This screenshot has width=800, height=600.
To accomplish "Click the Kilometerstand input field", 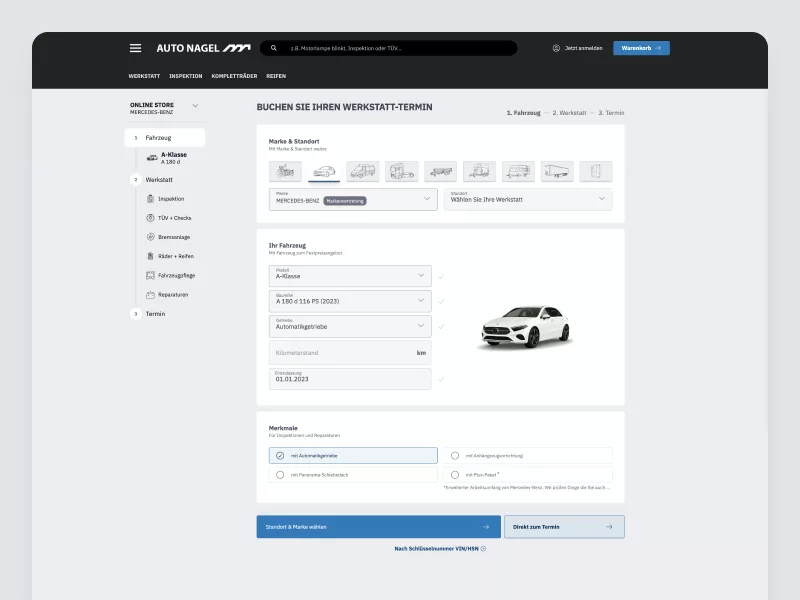I will pos(350,353).
